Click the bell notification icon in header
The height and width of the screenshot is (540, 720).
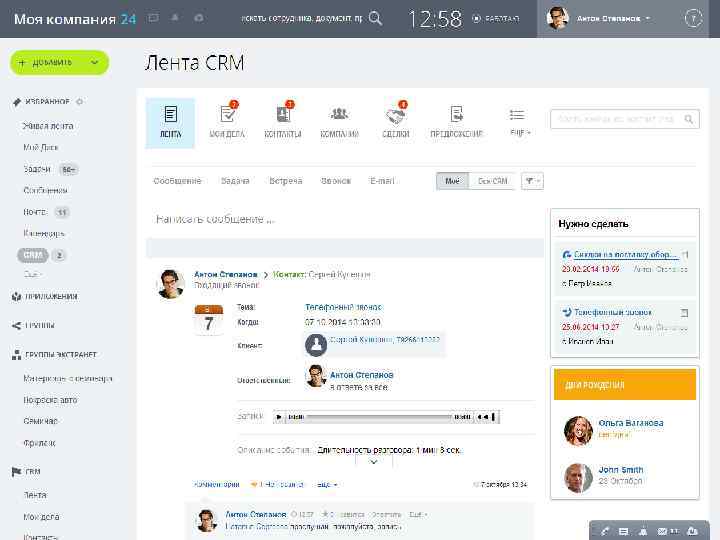pyautogui.click(x=175, y=18)
